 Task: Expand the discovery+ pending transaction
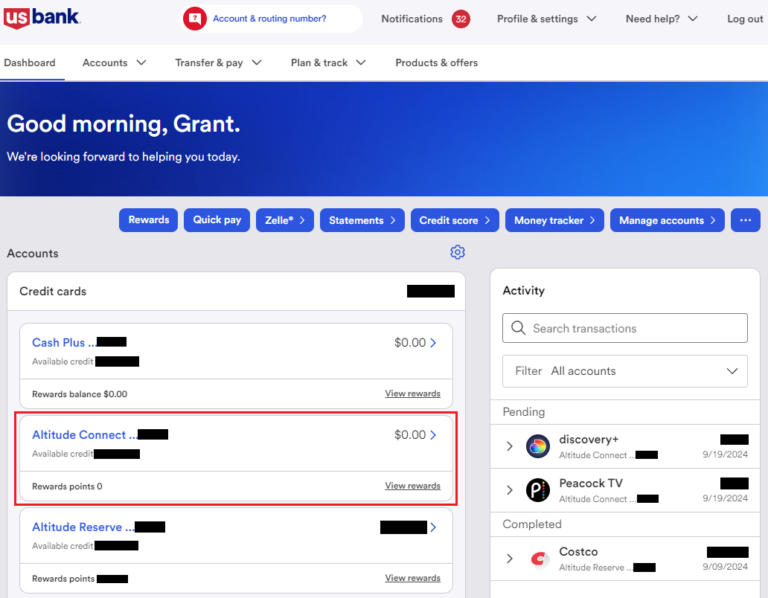pyautogui.click(x=509, y=446)
